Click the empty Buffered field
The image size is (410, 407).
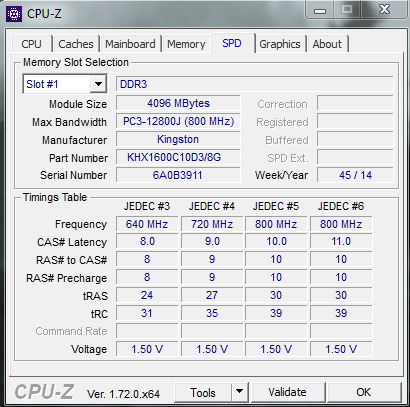[355, 139]
